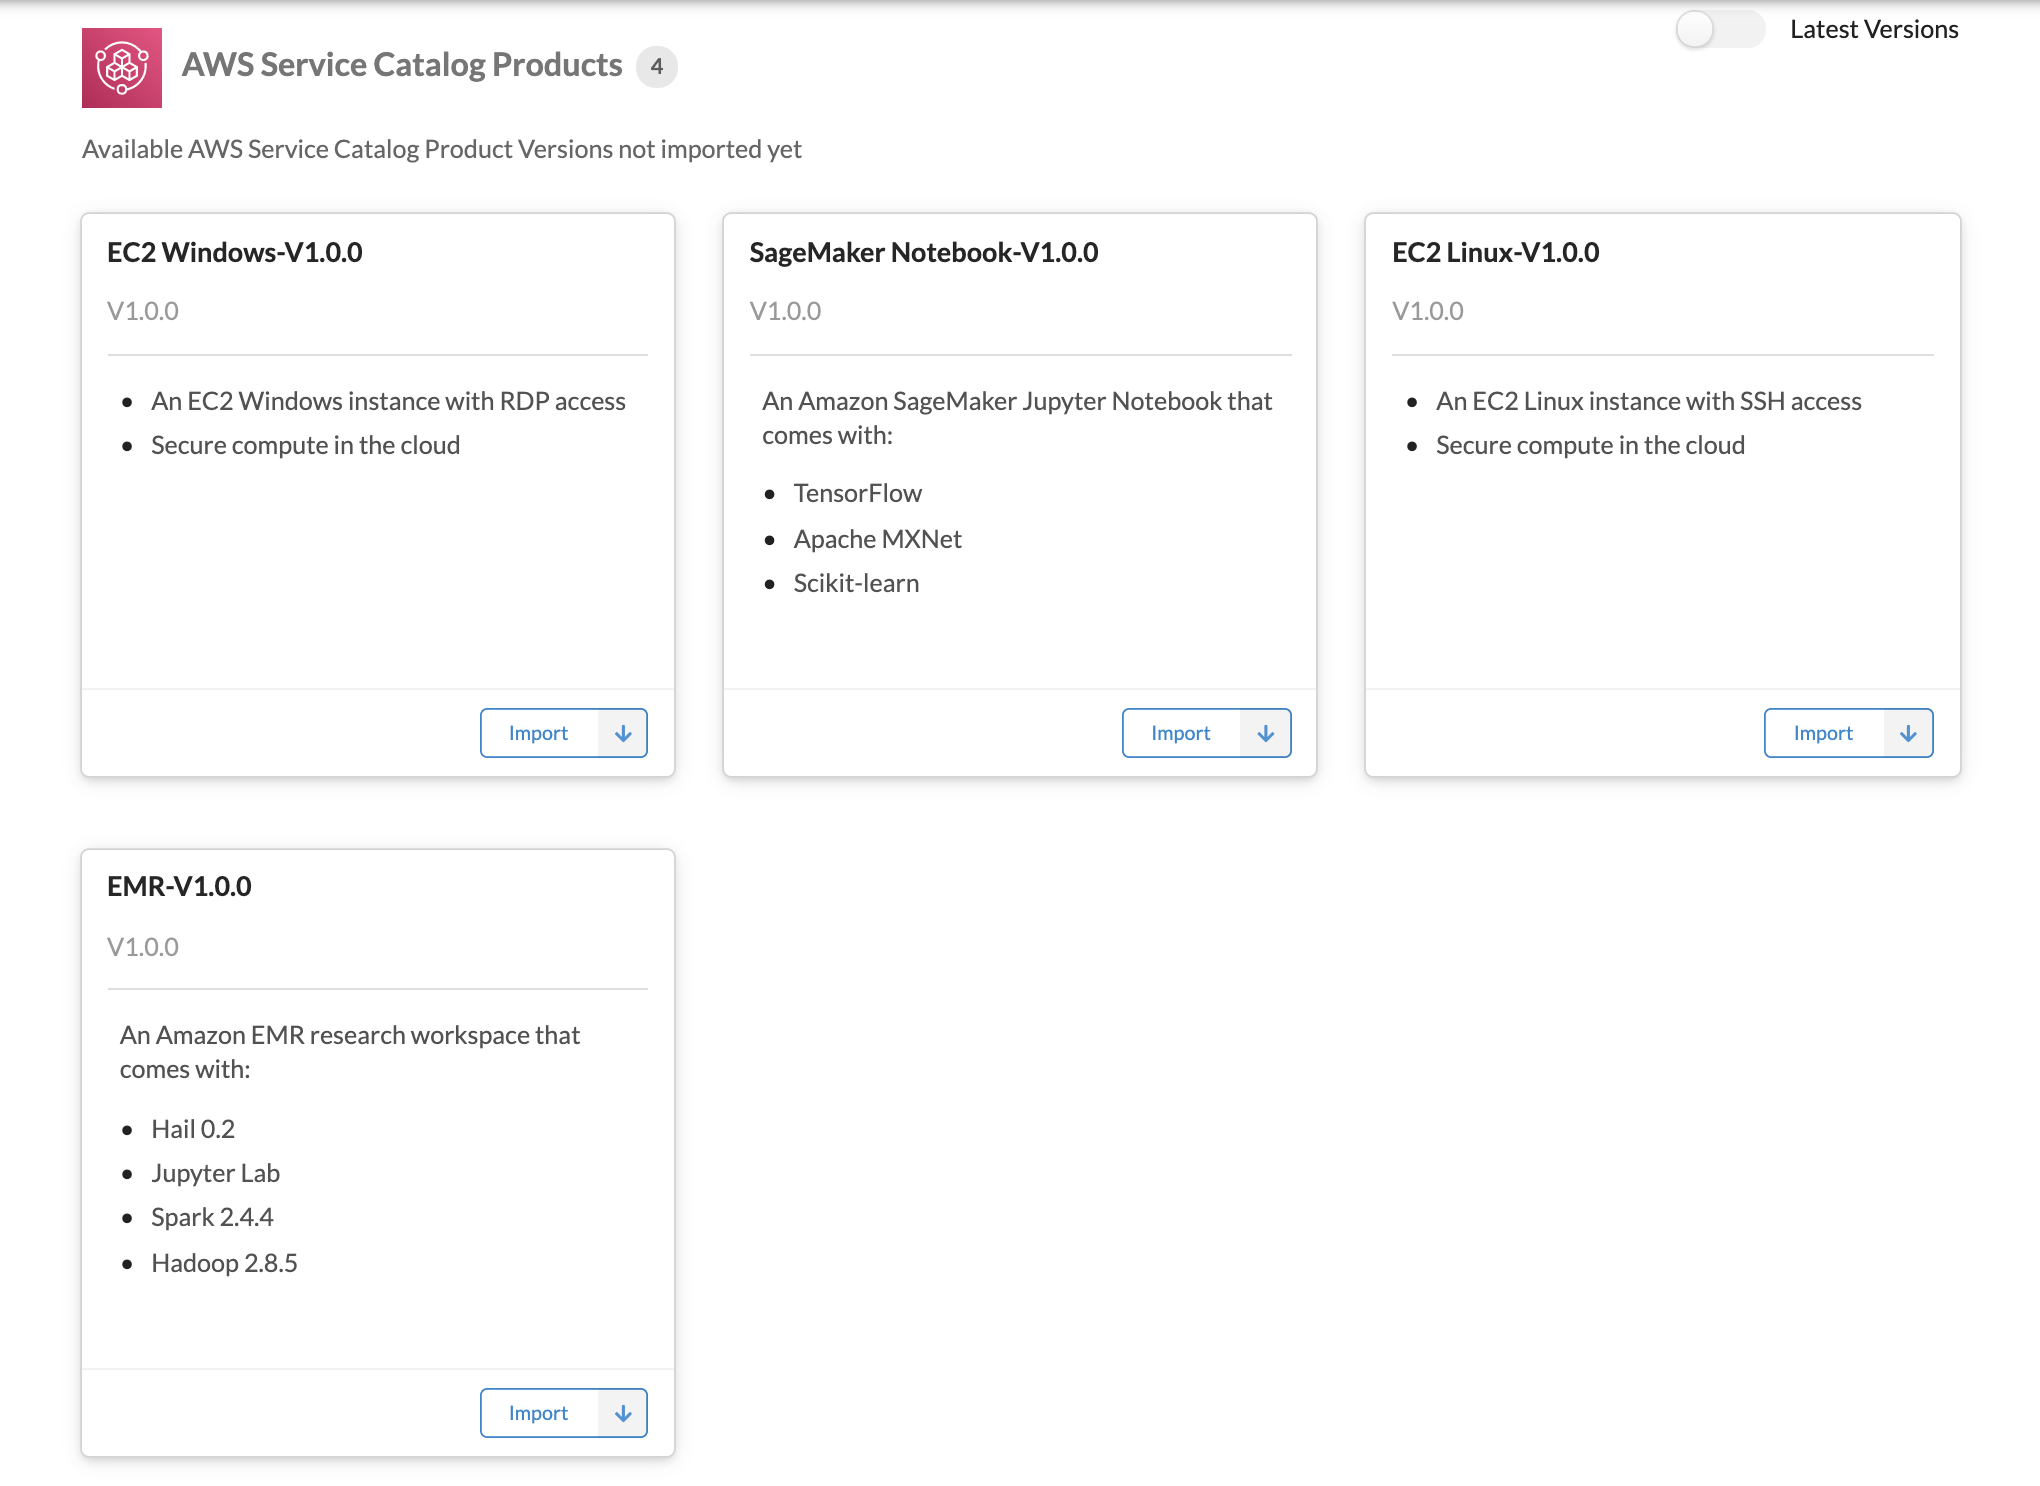
Task: Import the EC2 Windows-V1.0.0 product
Action: (539, 733)
